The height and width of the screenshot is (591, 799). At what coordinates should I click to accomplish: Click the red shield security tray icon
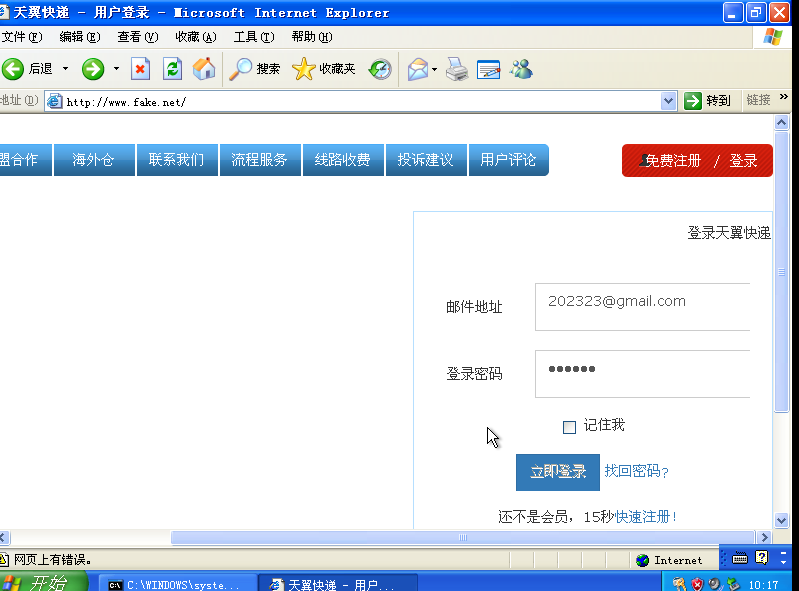697,584
